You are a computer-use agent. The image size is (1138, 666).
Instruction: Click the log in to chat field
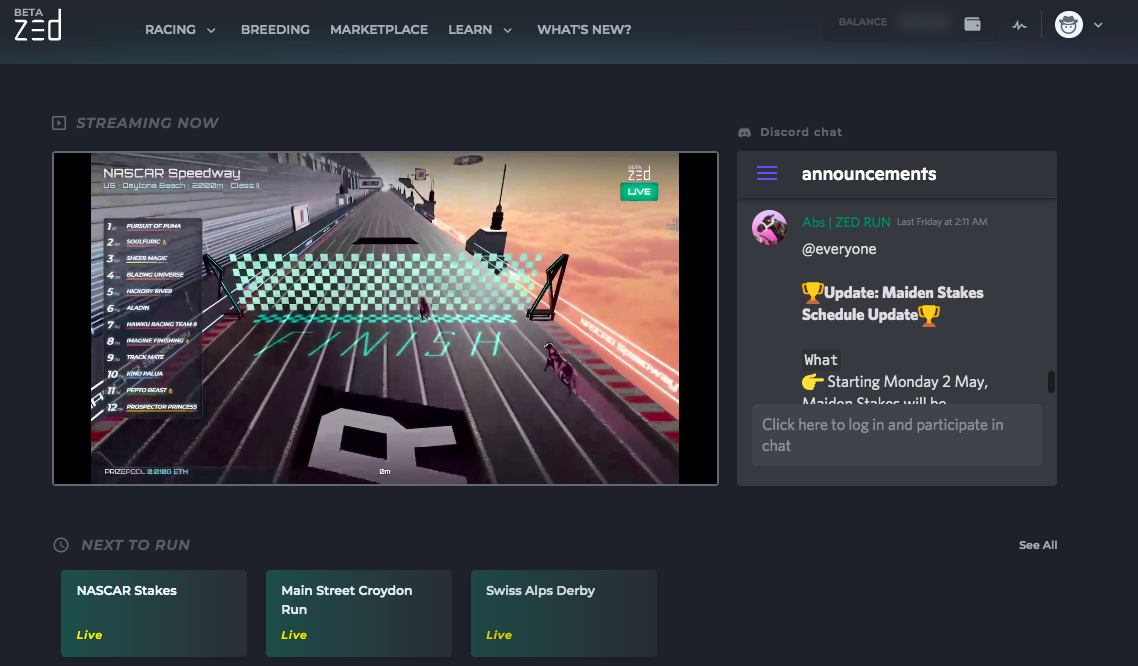click(x=896, y=435)
